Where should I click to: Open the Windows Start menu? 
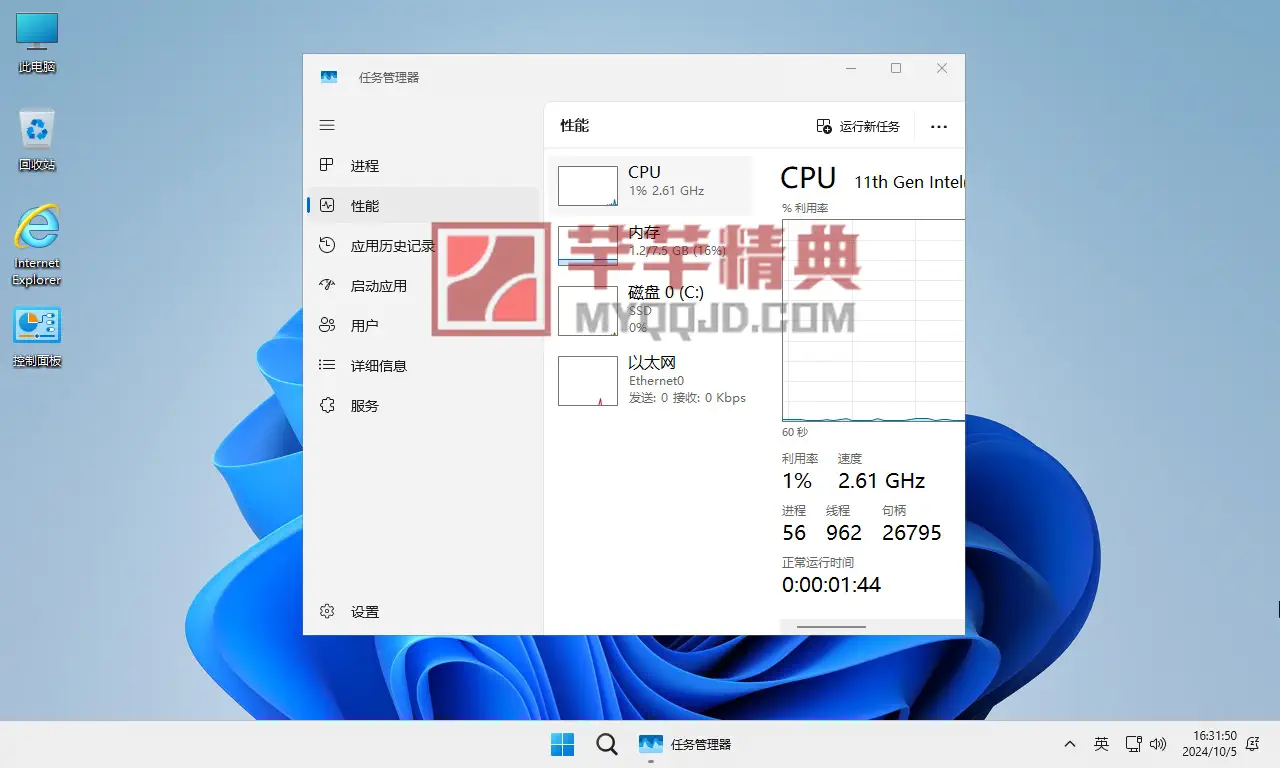click(563, 744)
